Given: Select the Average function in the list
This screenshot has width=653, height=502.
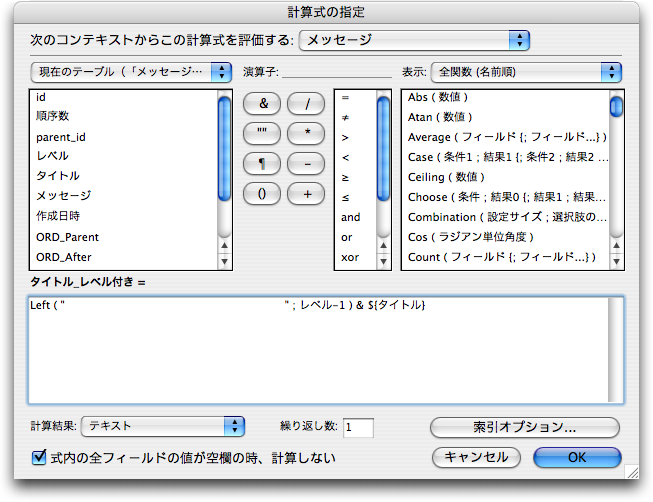Looking at the screenshot, I should point(504,137).
